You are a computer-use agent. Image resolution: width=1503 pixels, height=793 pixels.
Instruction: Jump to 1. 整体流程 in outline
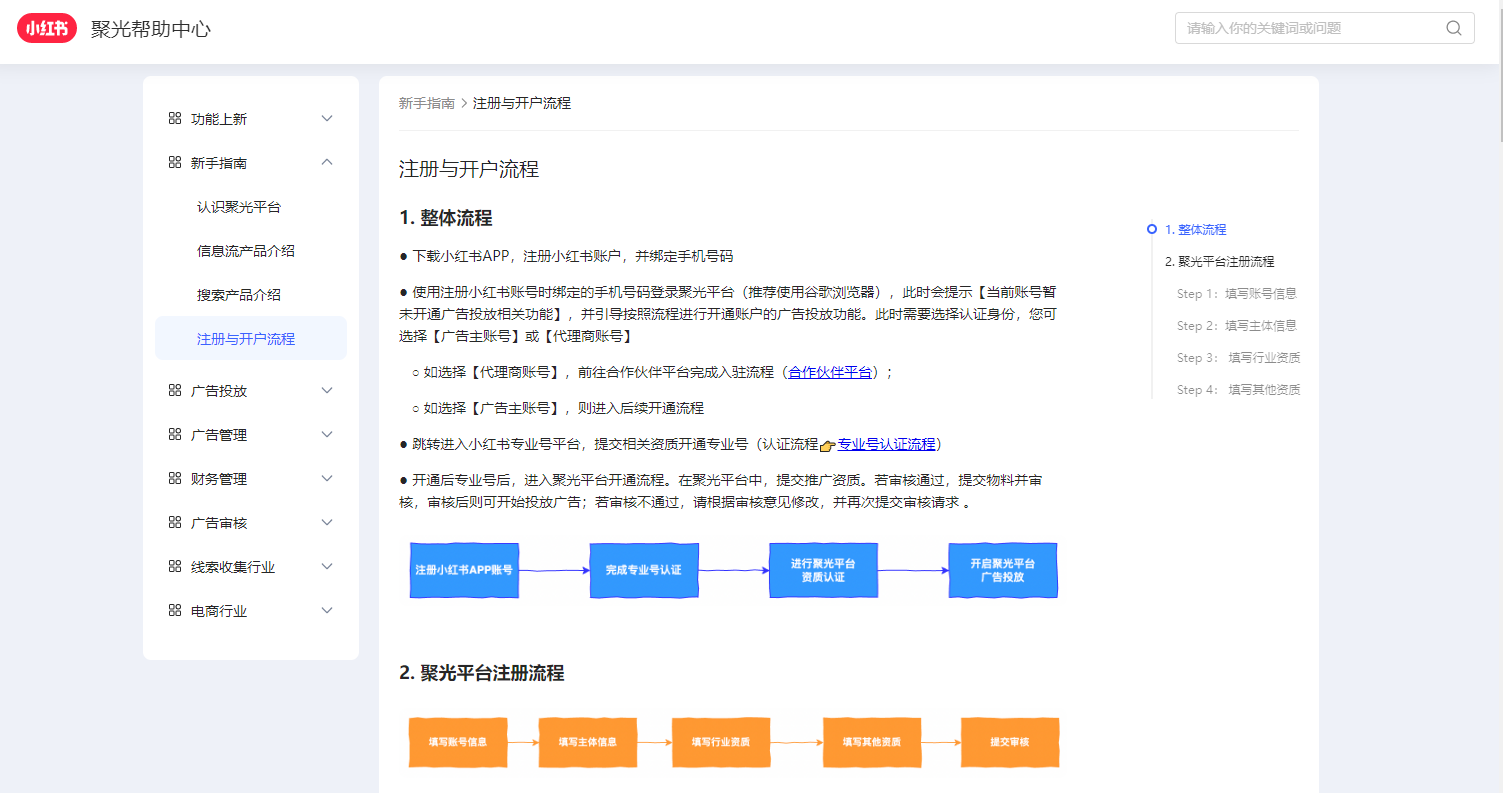[x=1195, y=229]
